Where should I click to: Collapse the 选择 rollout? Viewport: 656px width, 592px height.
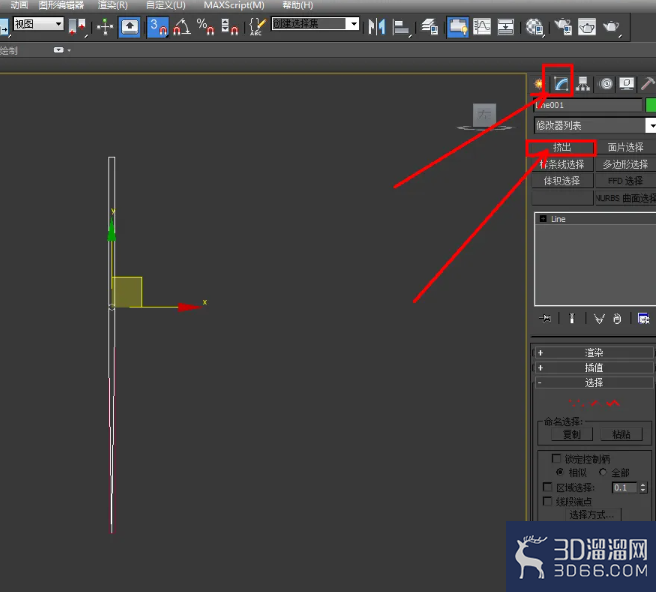pos(594,382)
